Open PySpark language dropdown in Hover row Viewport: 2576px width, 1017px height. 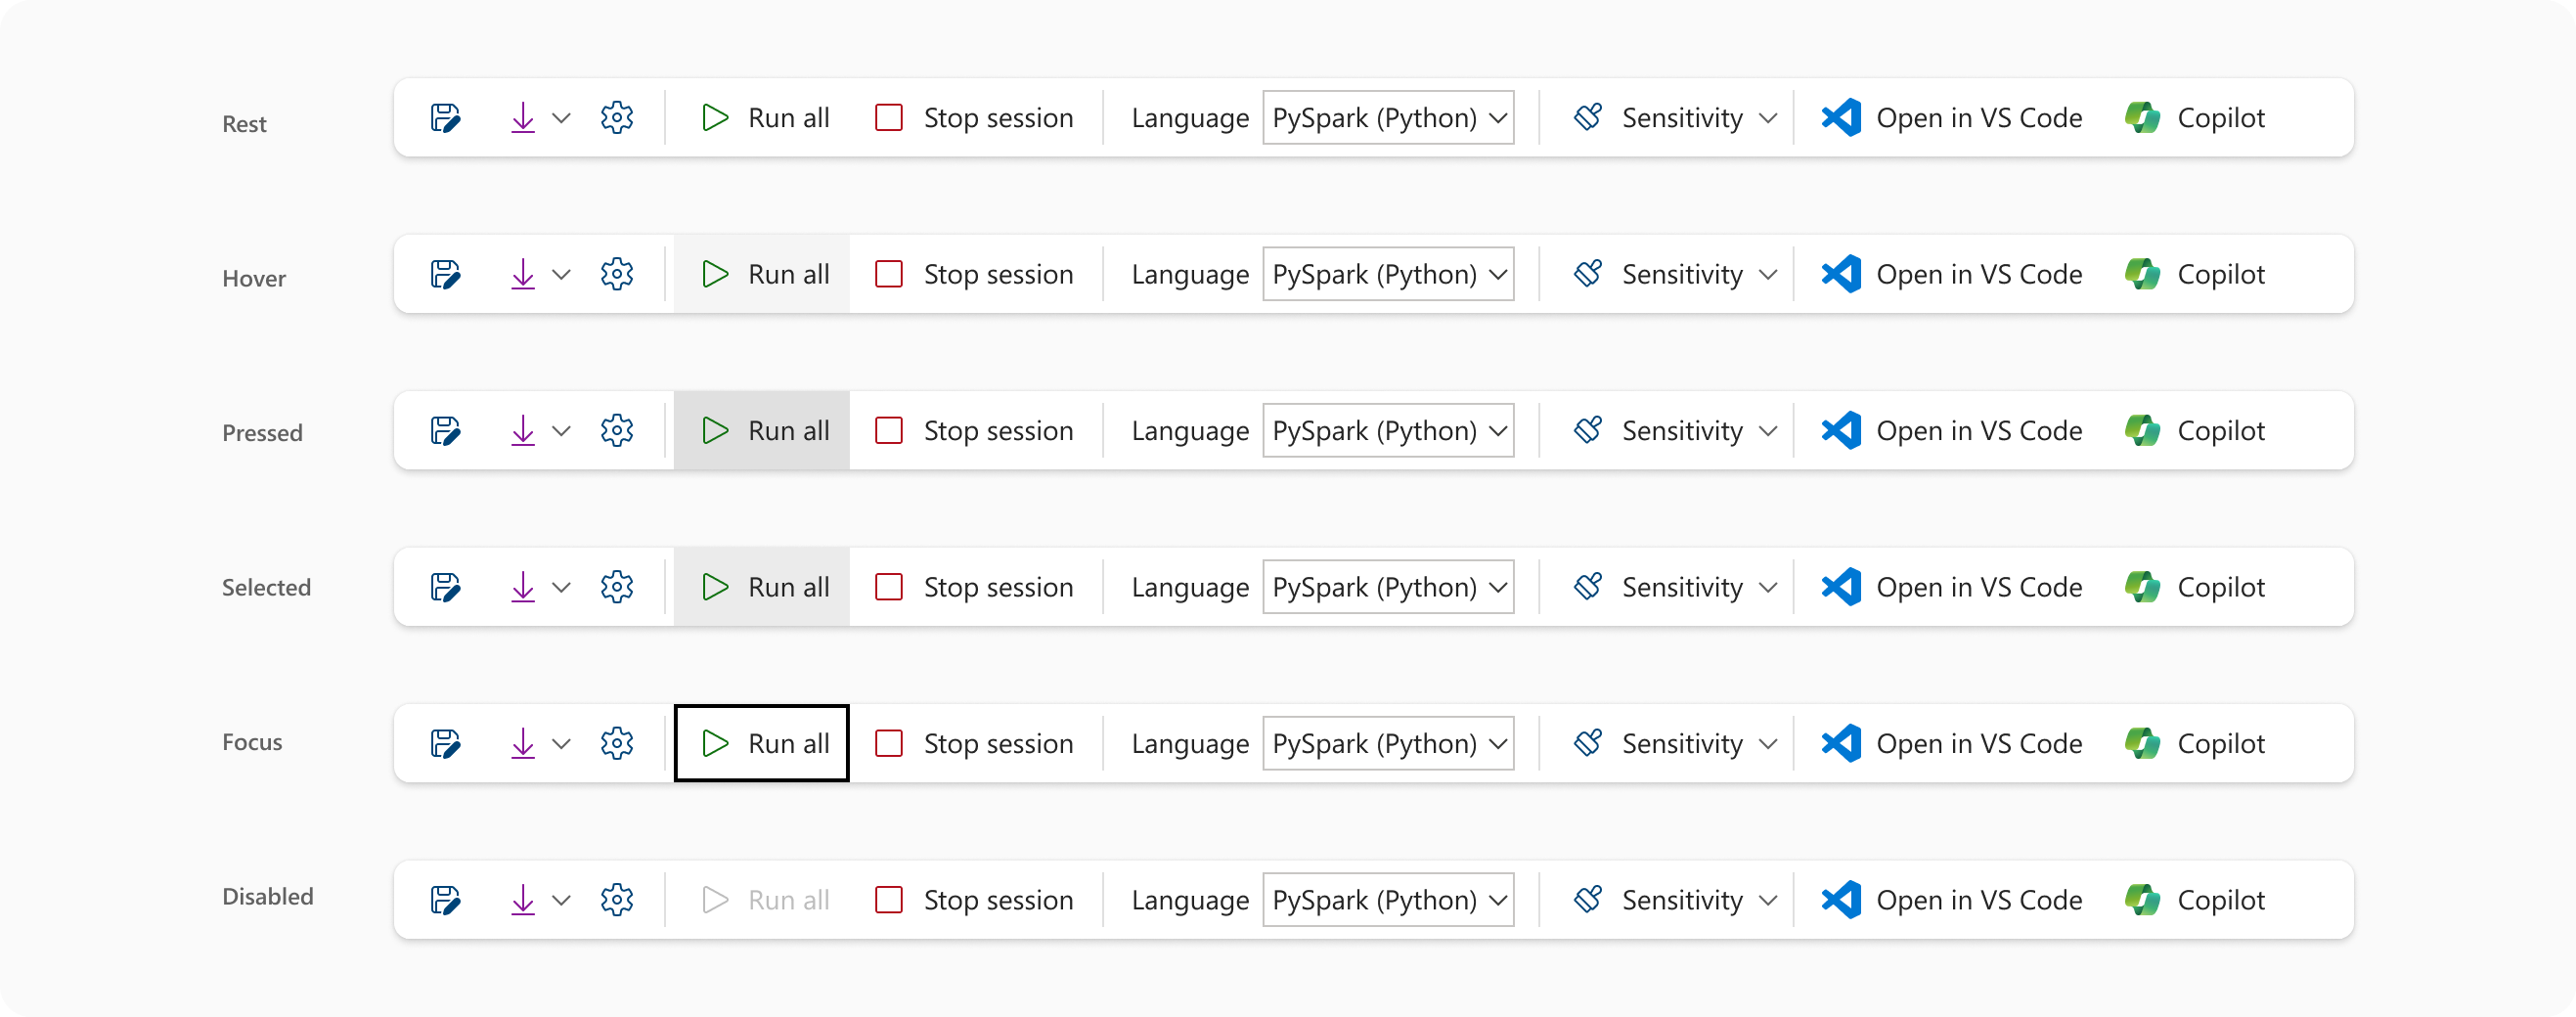point(1388,274)
